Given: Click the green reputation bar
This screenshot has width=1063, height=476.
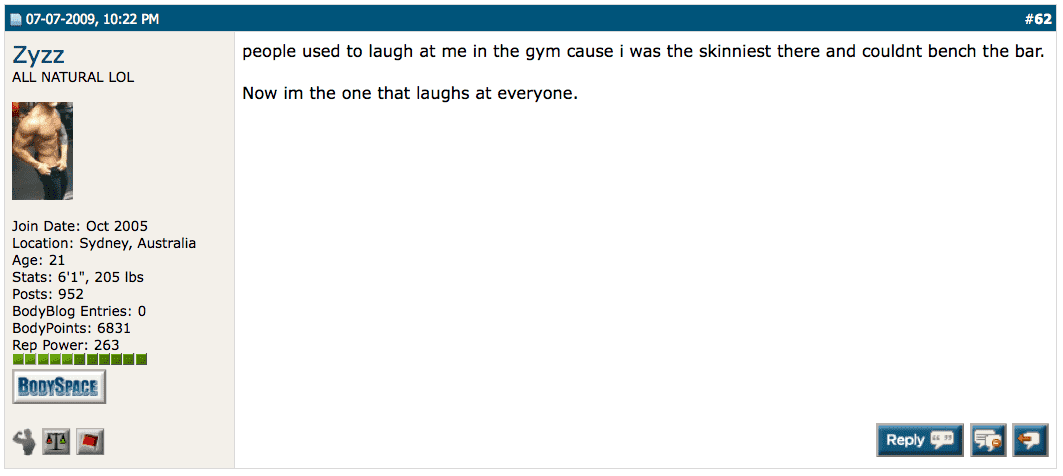Looking at the screenshot, I should point(80,359).
